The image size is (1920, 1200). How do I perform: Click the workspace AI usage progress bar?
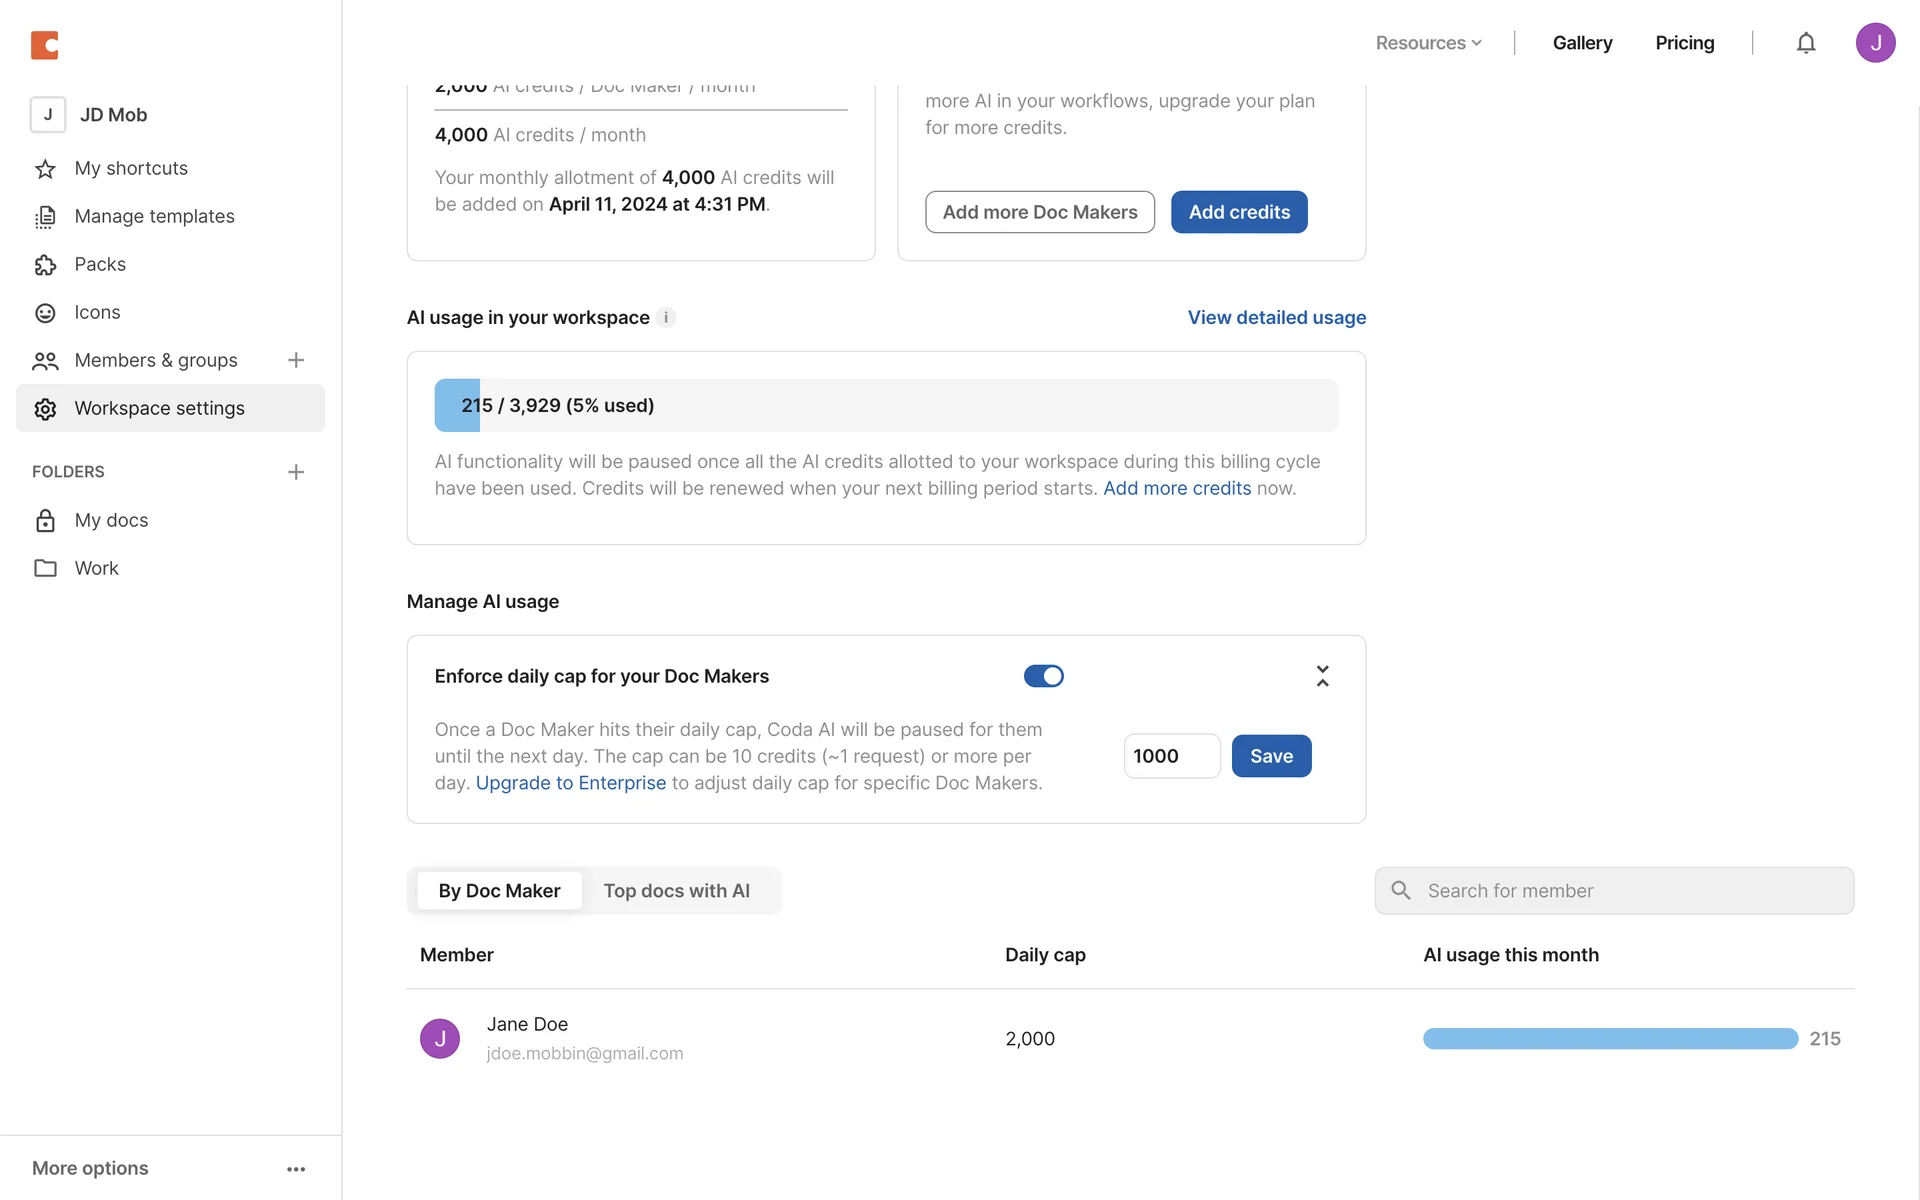tap(885, 405)
